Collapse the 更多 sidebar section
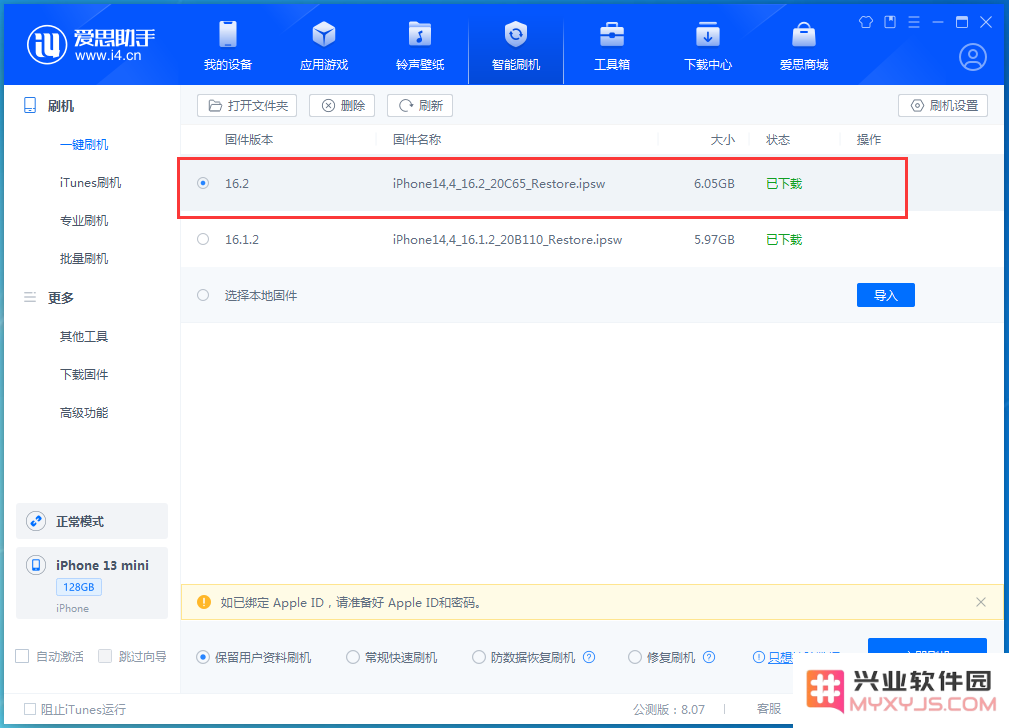Screen dimensions: 1009x728 pyautogui.click(x=60, y=297)
